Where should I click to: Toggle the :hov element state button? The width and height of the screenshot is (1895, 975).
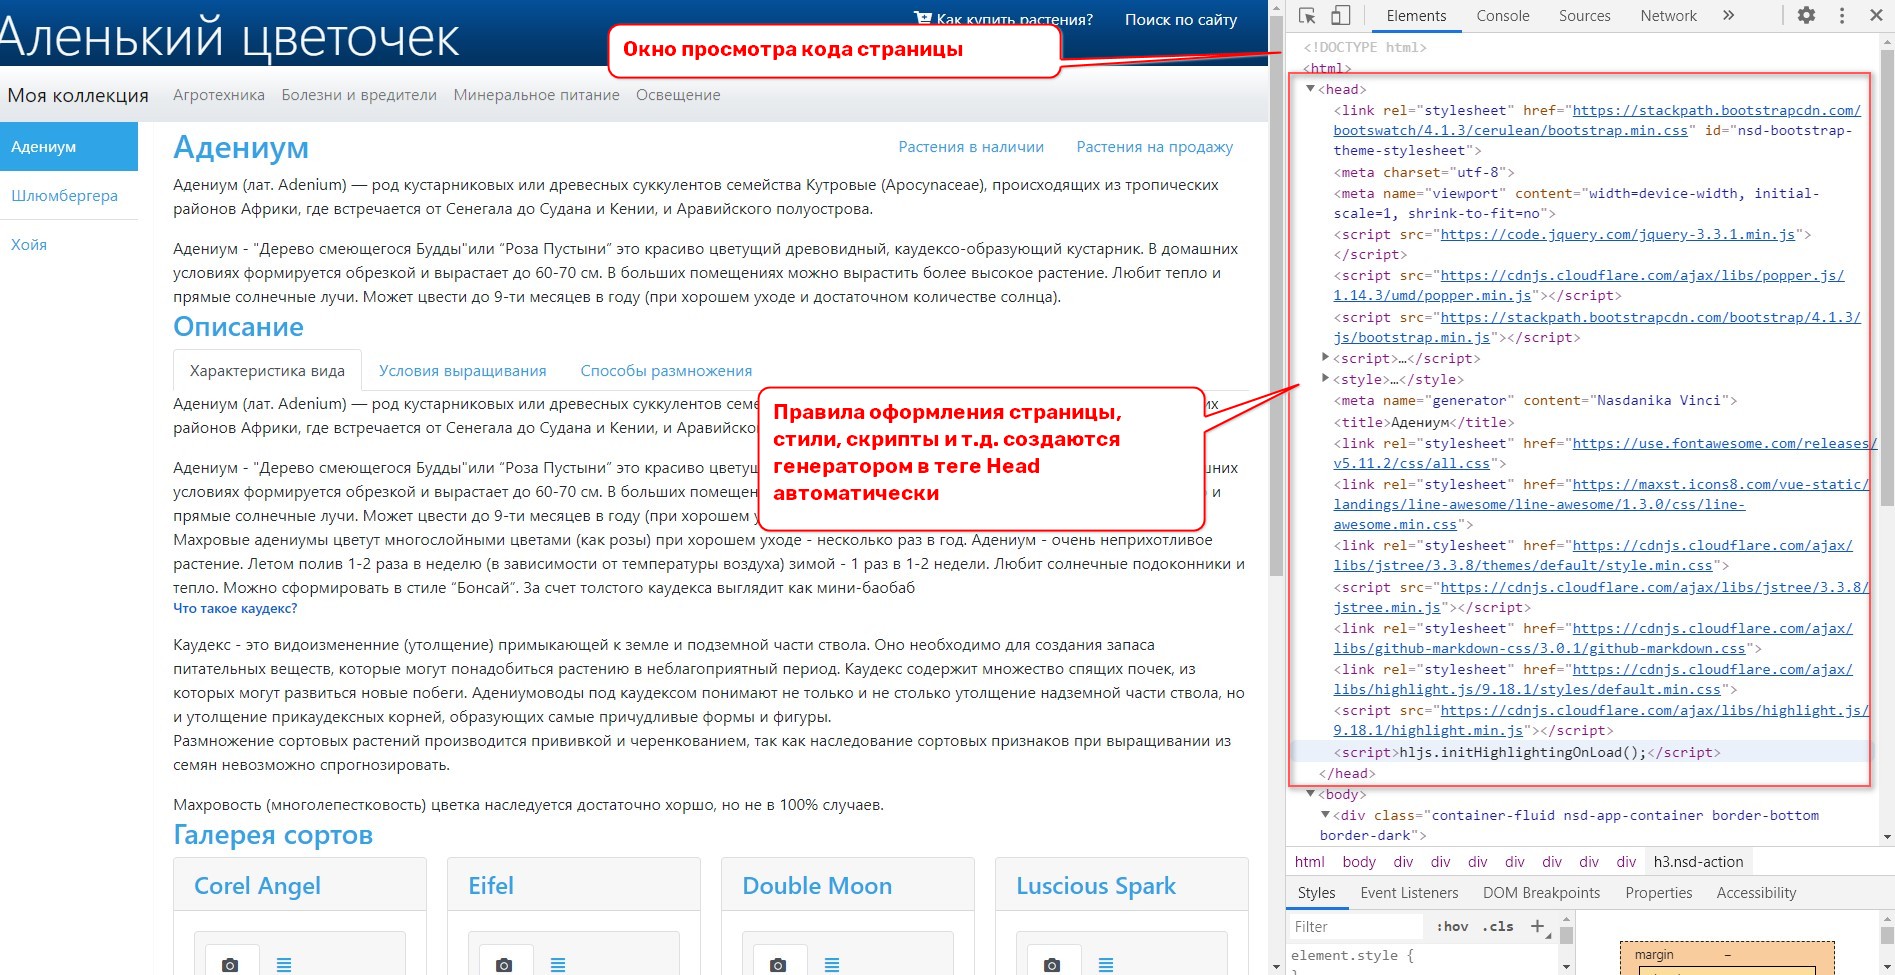pyautogui.click(x=1452, y=927)
